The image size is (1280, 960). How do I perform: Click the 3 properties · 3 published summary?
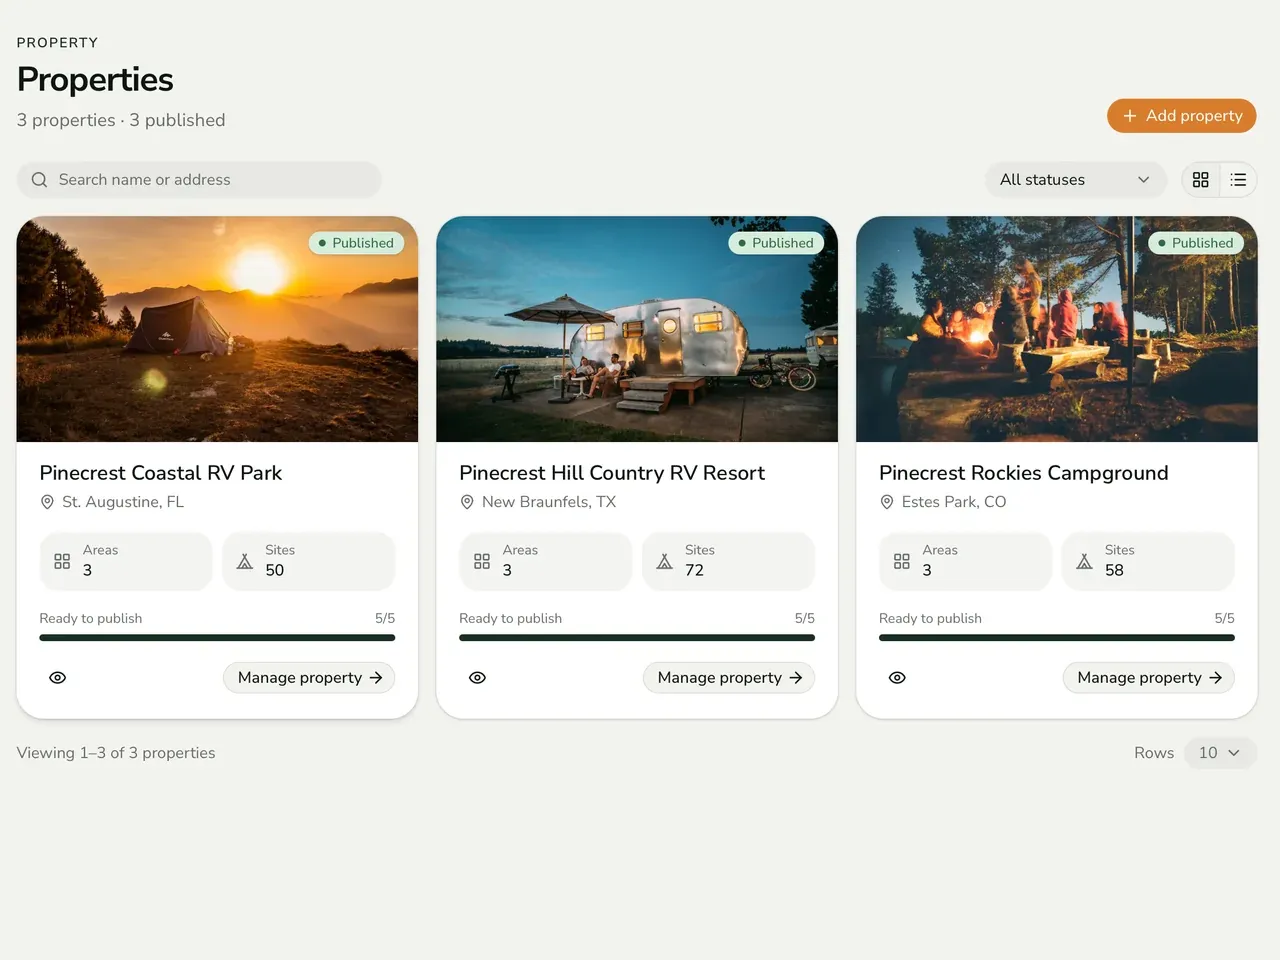[121, 120]
